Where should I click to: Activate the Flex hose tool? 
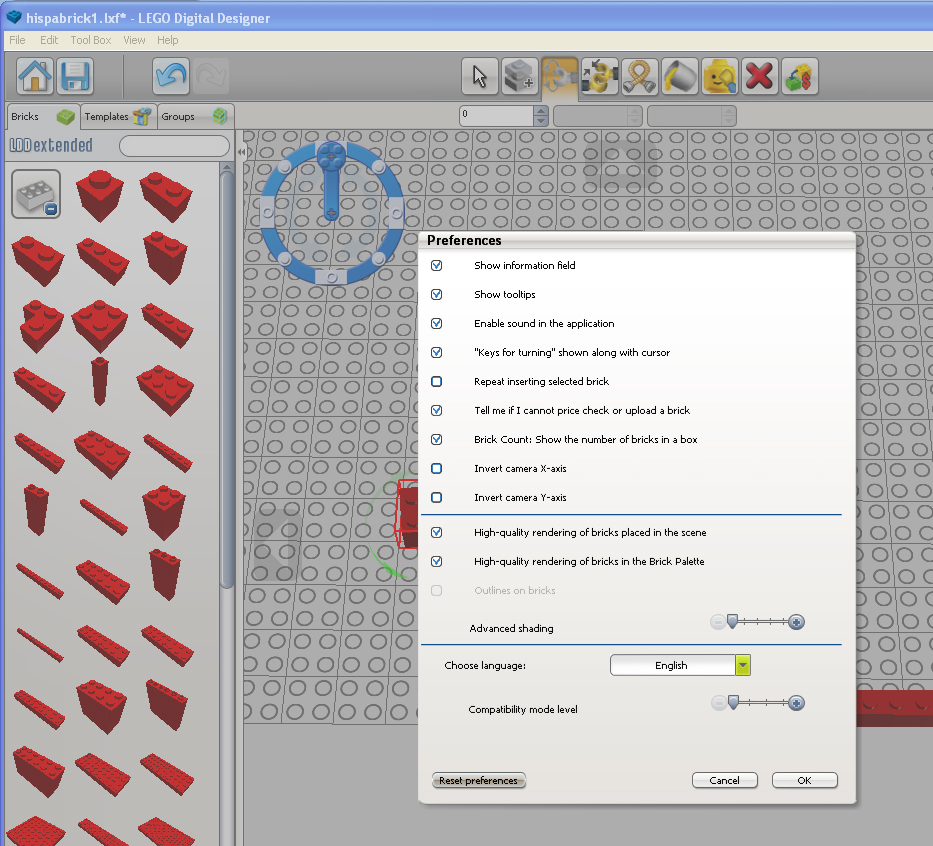point(640,76)
